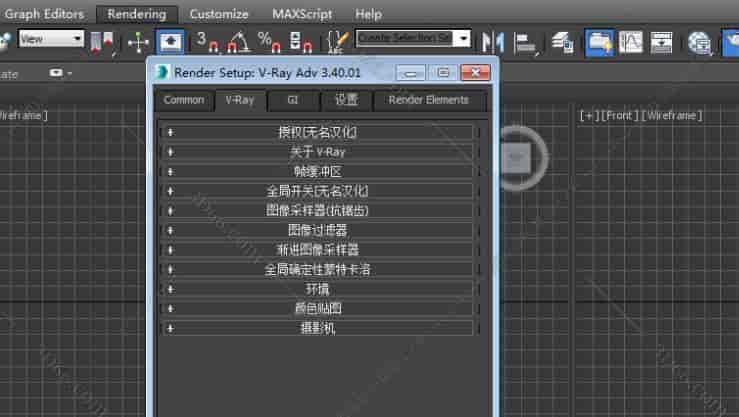Expand the 全局开关 rollout
Screen dimensions: 739x417
(316, 190)
